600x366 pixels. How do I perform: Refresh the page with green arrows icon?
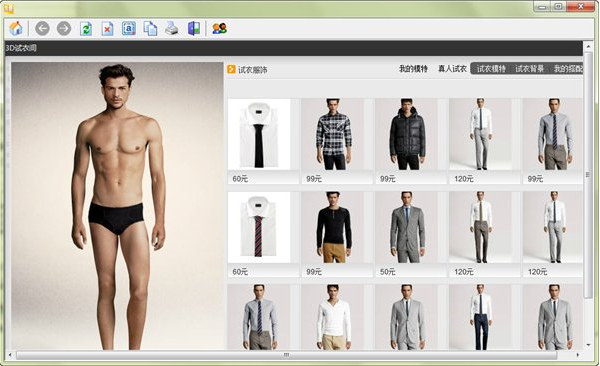[86, 29]
